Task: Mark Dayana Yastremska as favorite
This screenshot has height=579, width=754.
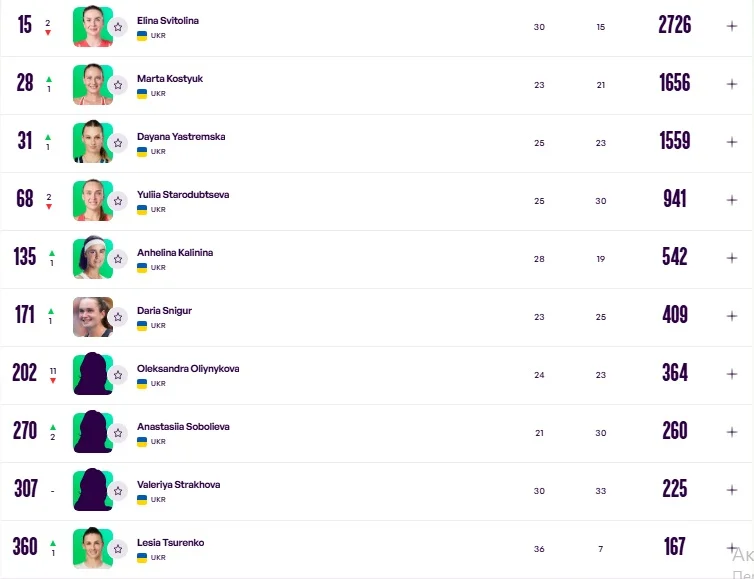Action: coord(118,143)
